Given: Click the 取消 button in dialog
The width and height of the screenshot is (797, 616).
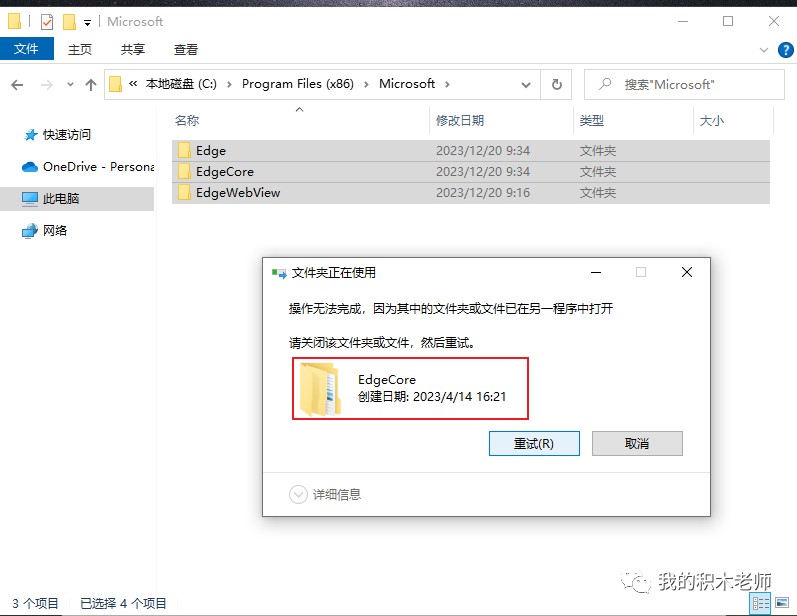Looking at the screenshot, I should (637, 444).
